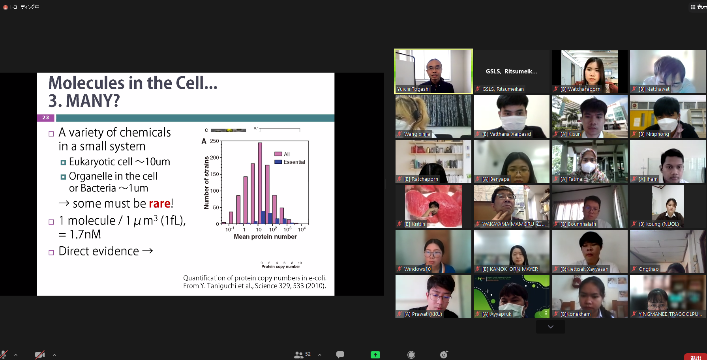Viewport: 707px width, 360px height.
Task: Click the shared slide titled Molecules in the Cell
Action: pyautogui.click(x=185, y=184)
